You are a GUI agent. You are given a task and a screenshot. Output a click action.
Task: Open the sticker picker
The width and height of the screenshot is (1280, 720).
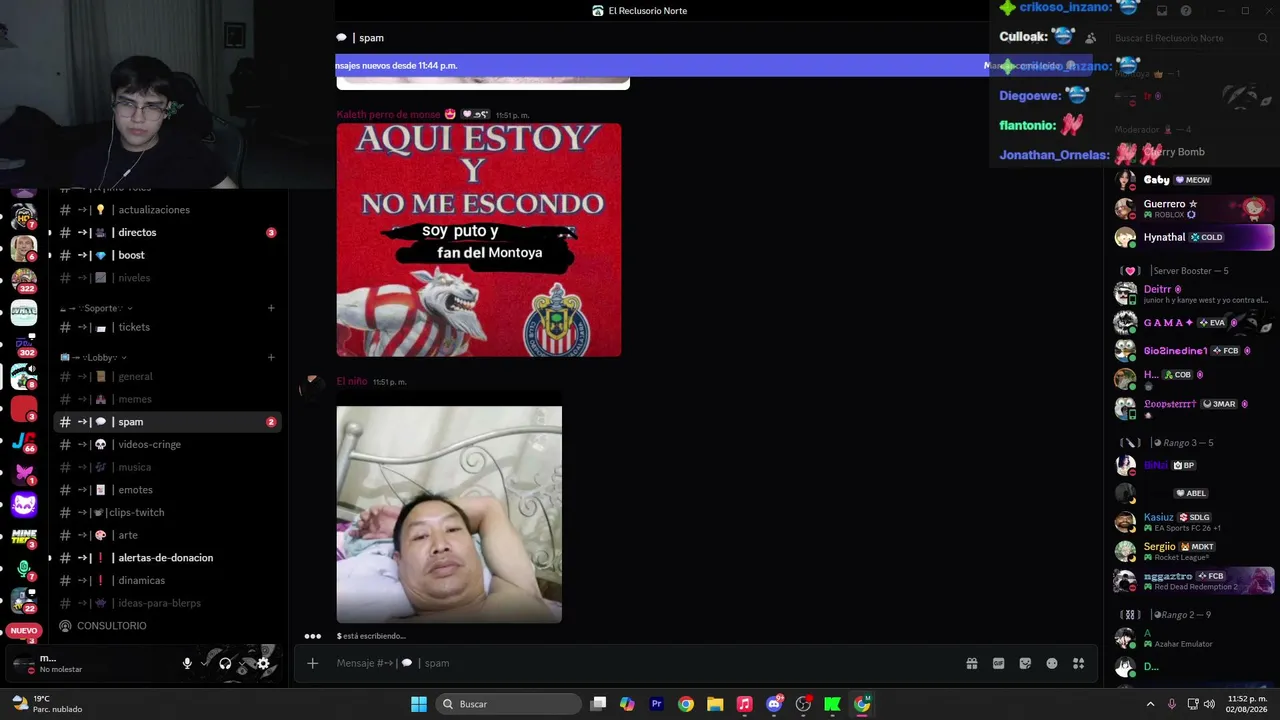click(x=1025, y=663)
